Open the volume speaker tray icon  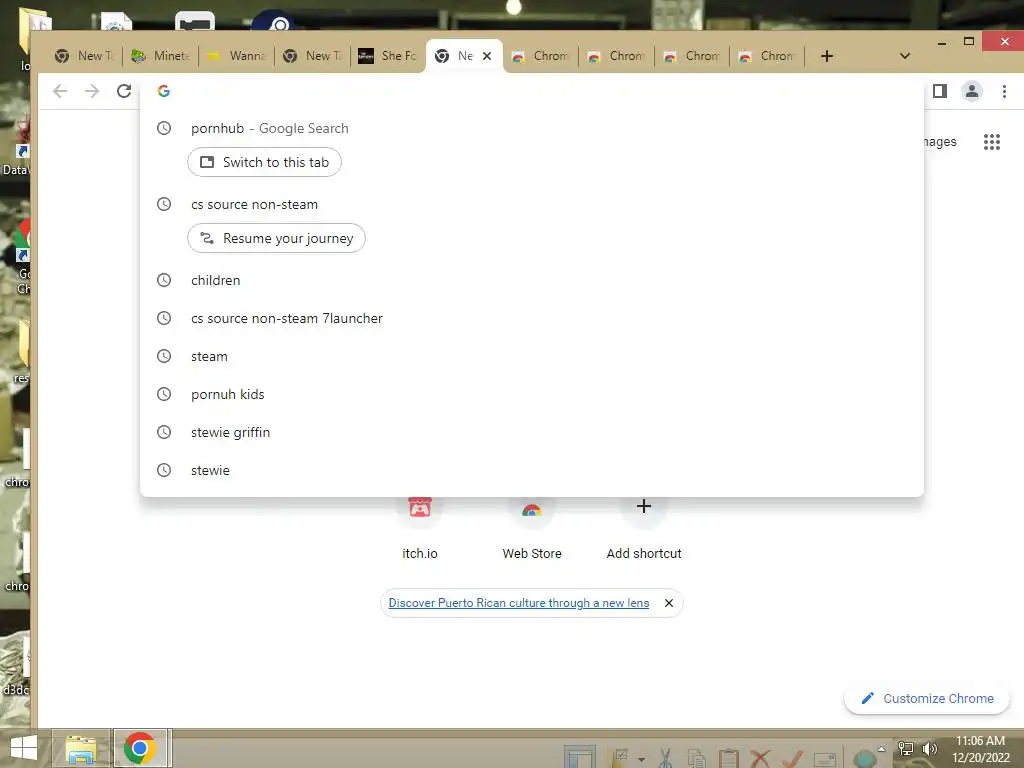pyautogui.click(x=929, y=749)
